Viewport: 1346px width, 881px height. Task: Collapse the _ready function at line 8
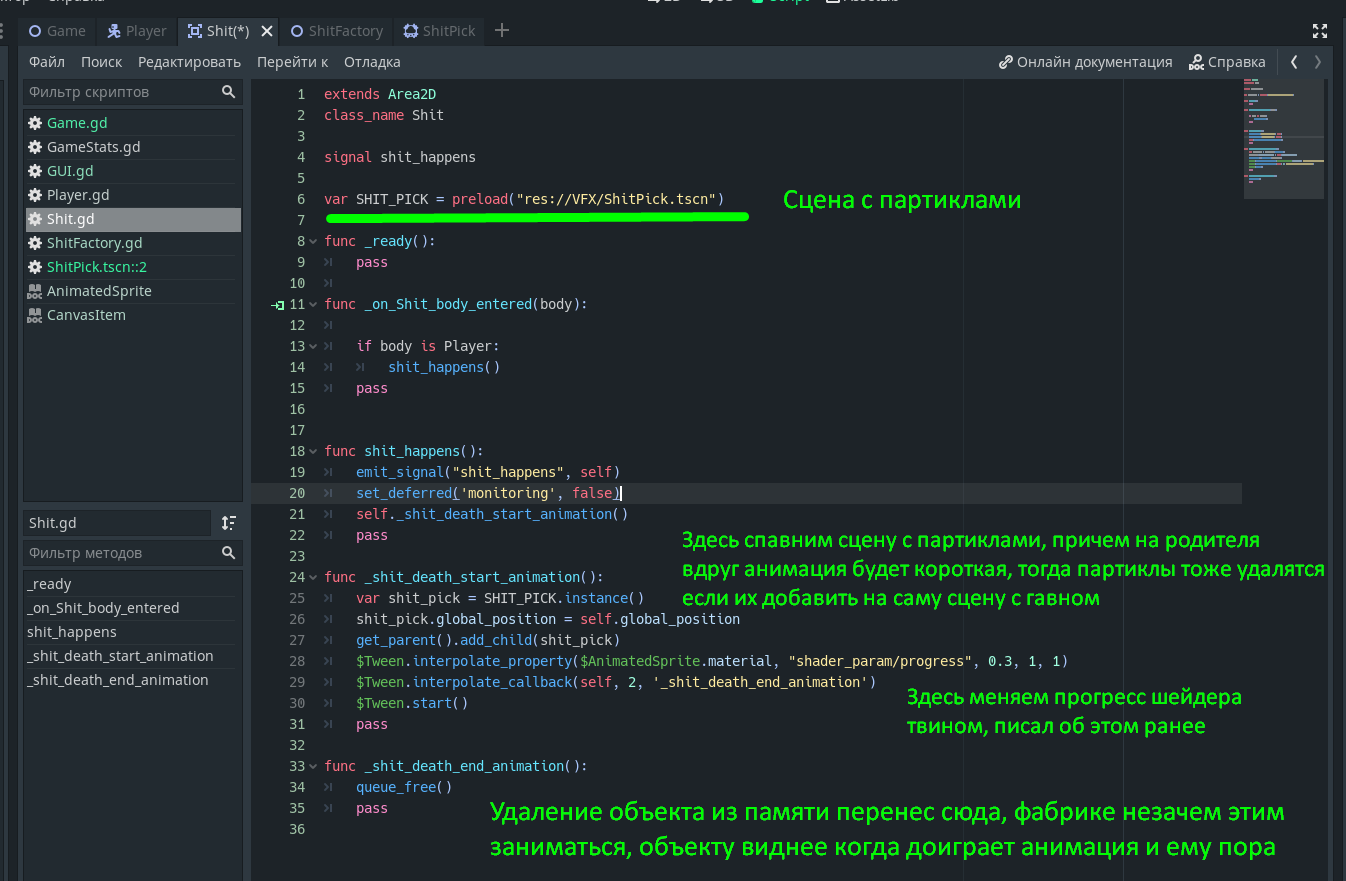point(313,241)
